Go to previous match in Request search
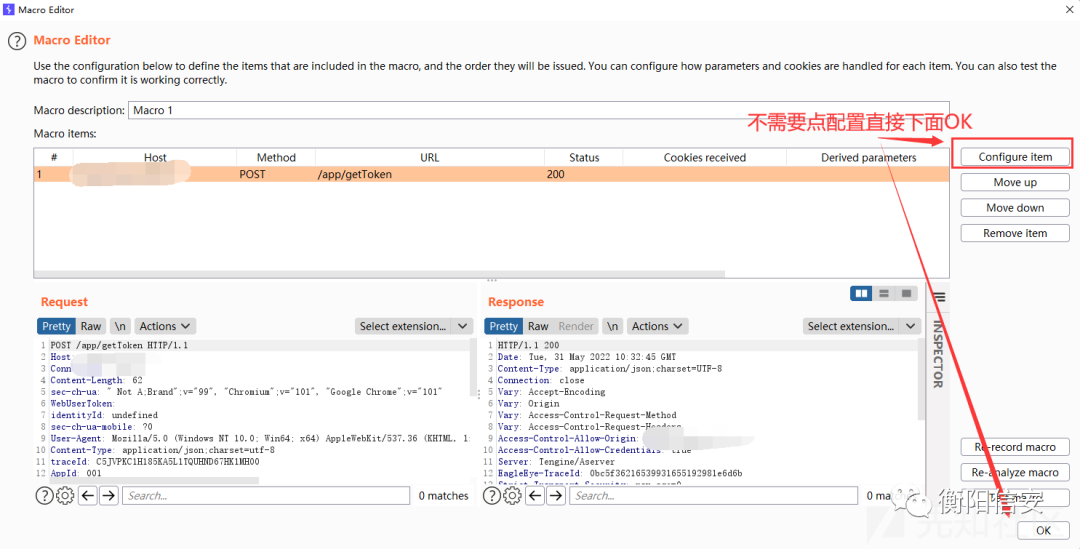 click(87, 495)
